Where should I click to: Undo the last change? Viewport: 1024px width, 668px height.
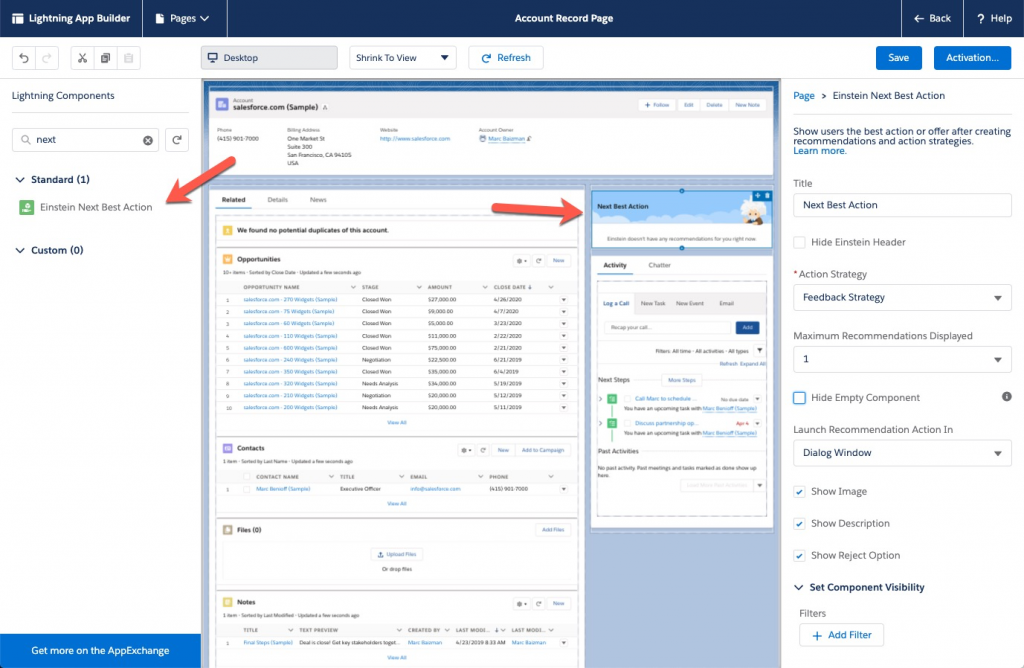tap(24, 58)
